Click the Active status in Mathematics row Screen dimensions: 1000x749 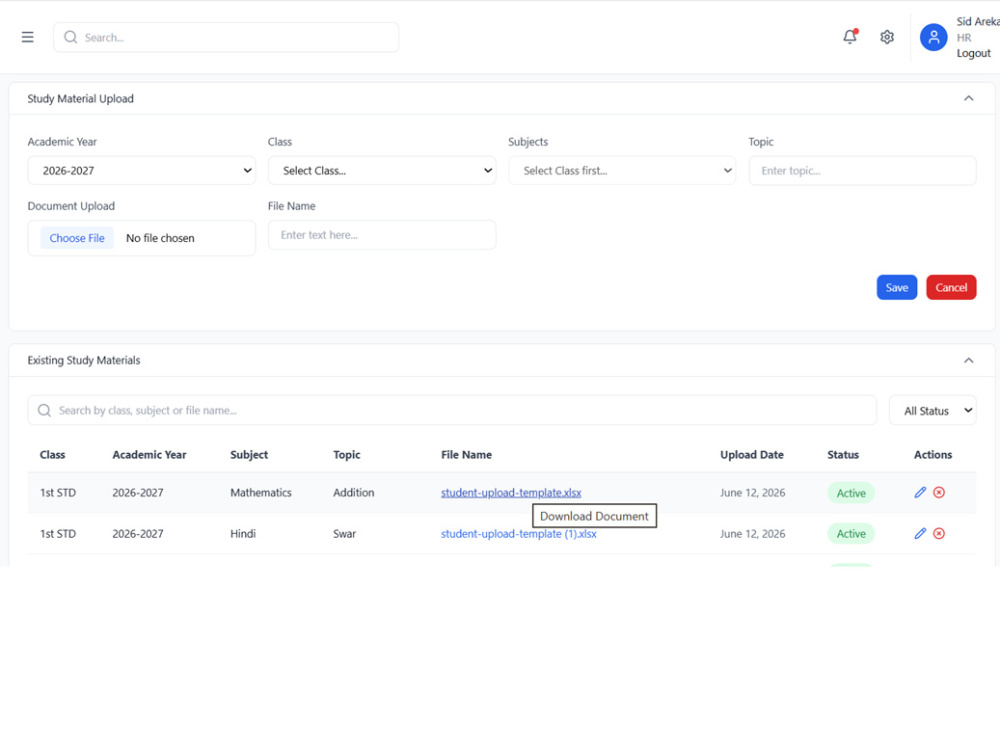(x=851, y=493)
